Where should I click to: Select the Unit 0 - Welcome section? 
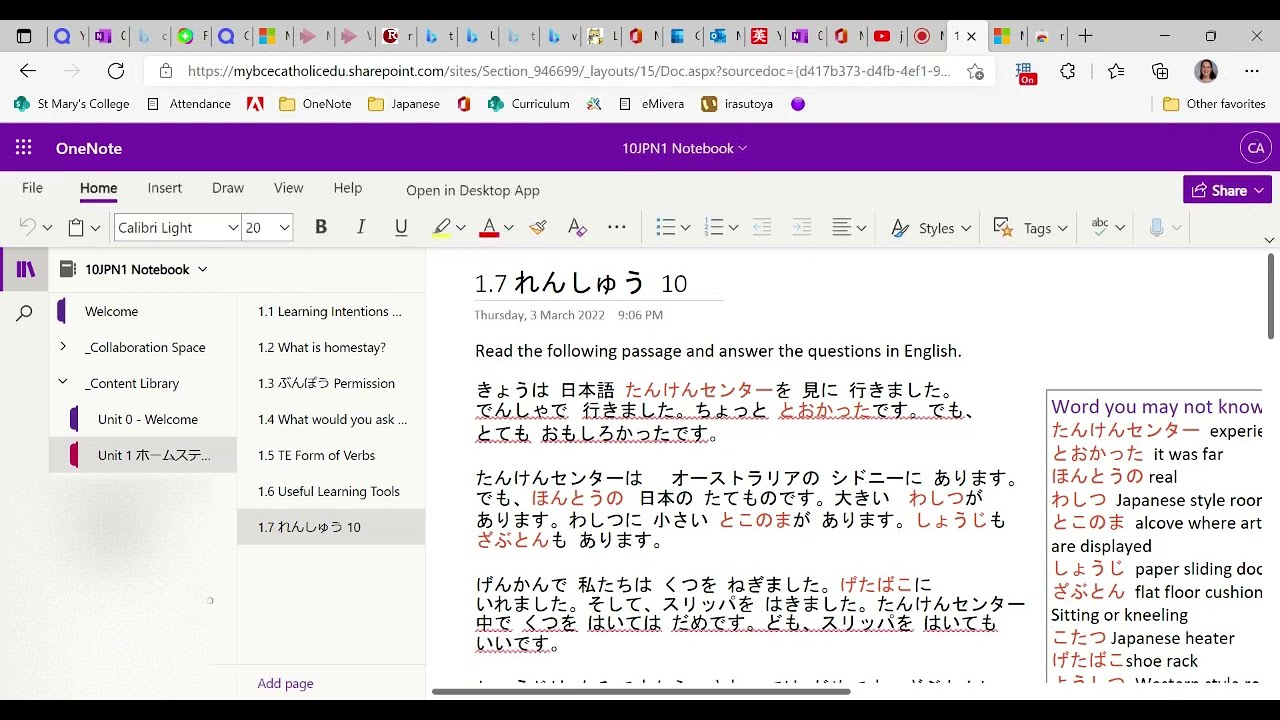147,419
